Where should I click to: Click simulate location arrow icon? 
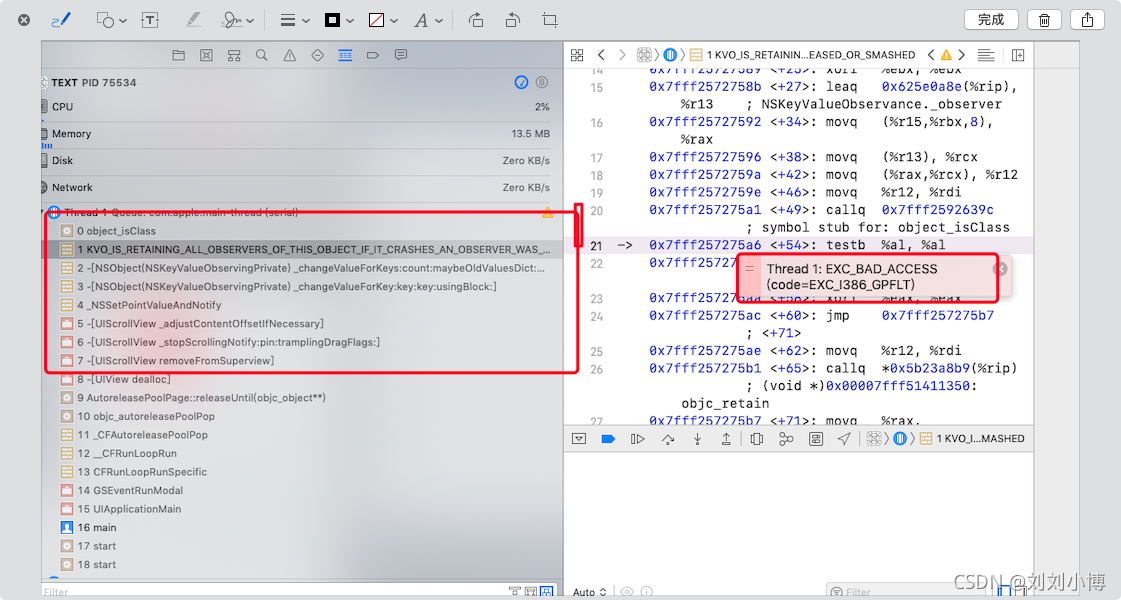click(844, 439)
